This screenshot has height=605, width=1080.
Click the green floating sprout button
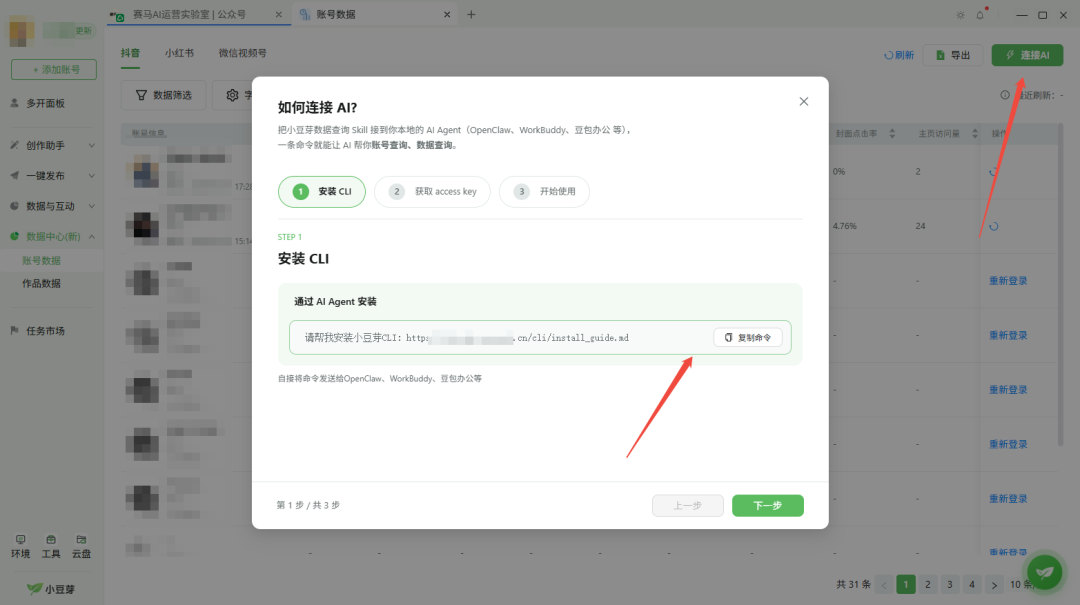tap(1044, 572)
